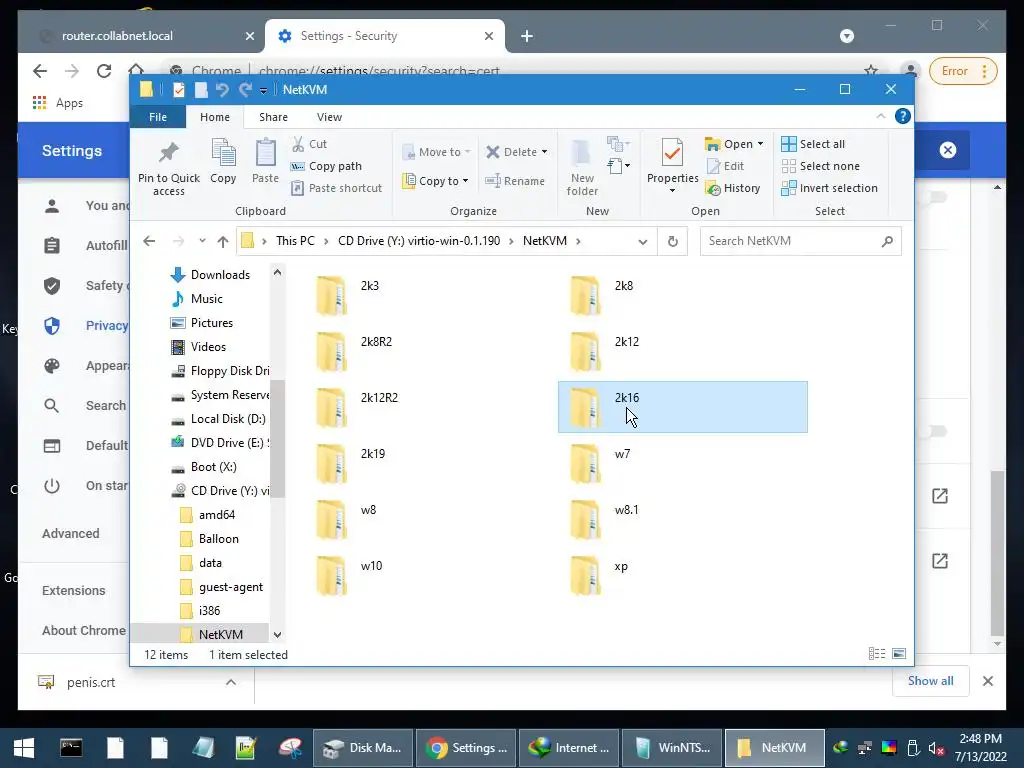Collapse the Explorer ribbon chevron
Viewport: 1024px width, 768px height.
click(x=881, y=116)
